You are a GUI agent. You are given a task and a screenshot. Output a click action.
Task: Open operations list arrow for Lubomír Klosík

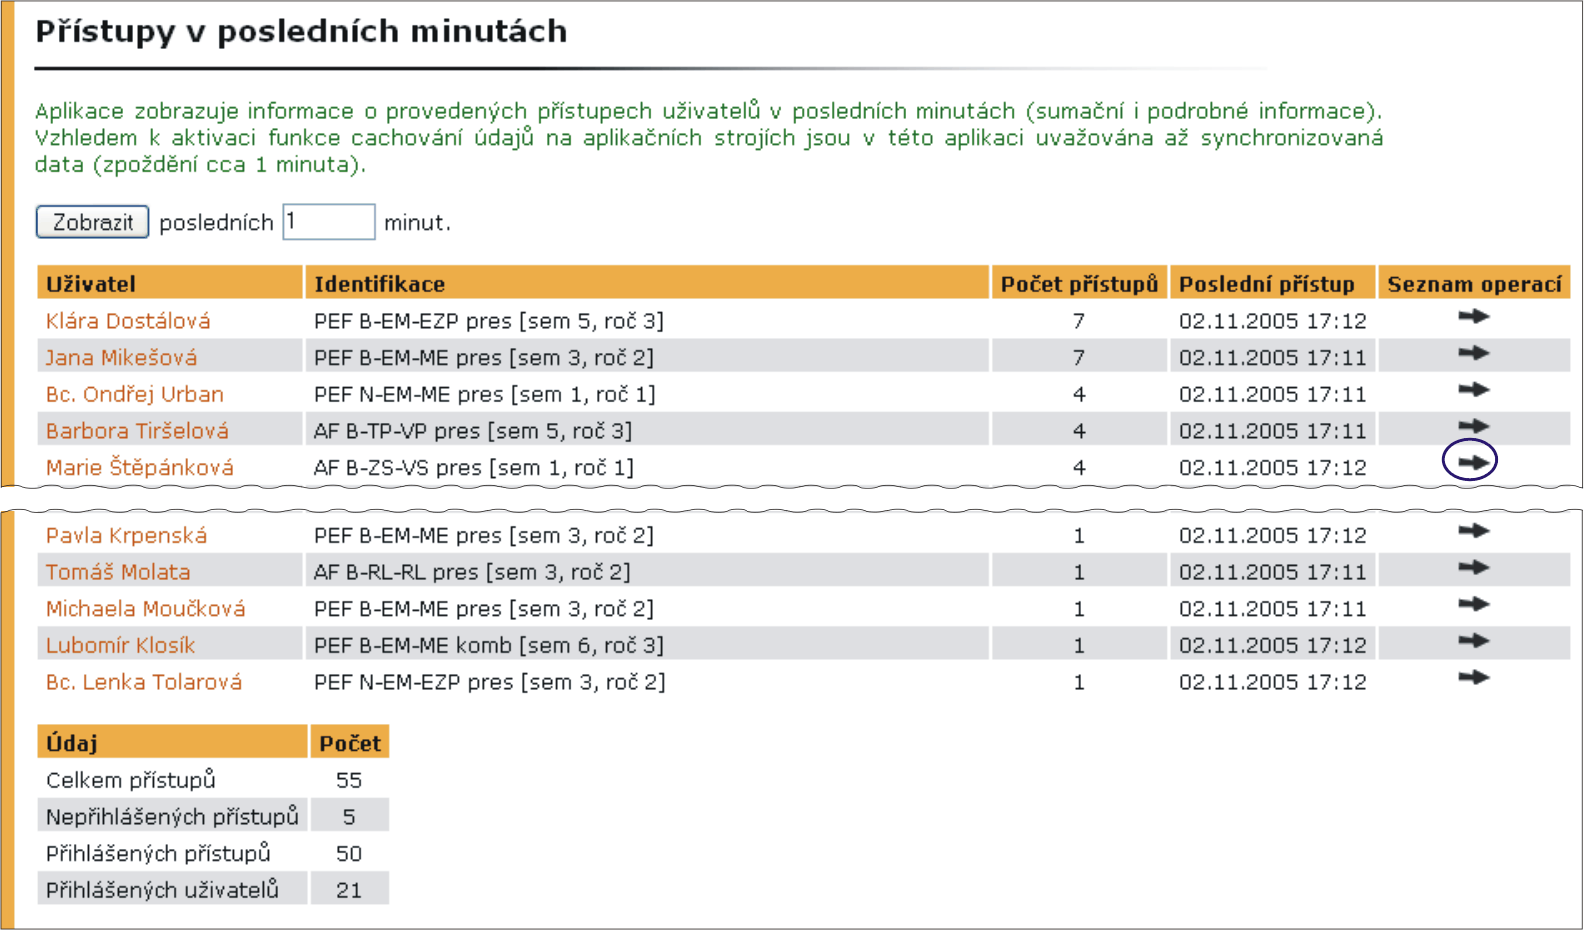click(1473, 641)
